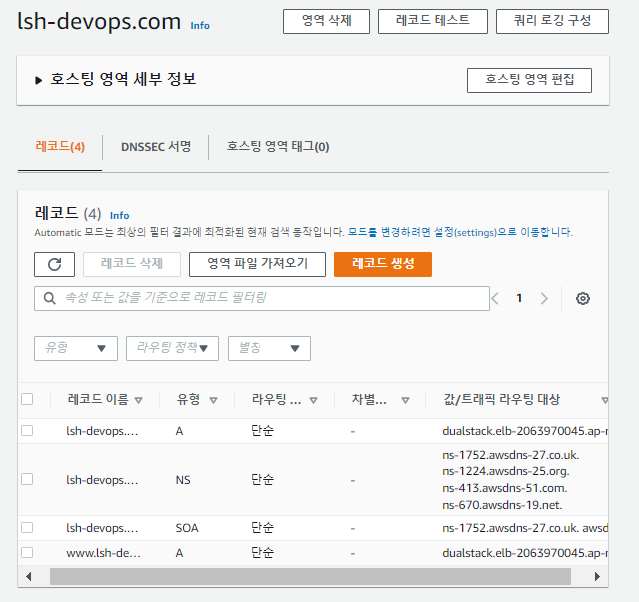Viewport: 639px width, 602px height.
Task: Click the 호스팅 영역 편집 button
Action: [x=529, y=80]
